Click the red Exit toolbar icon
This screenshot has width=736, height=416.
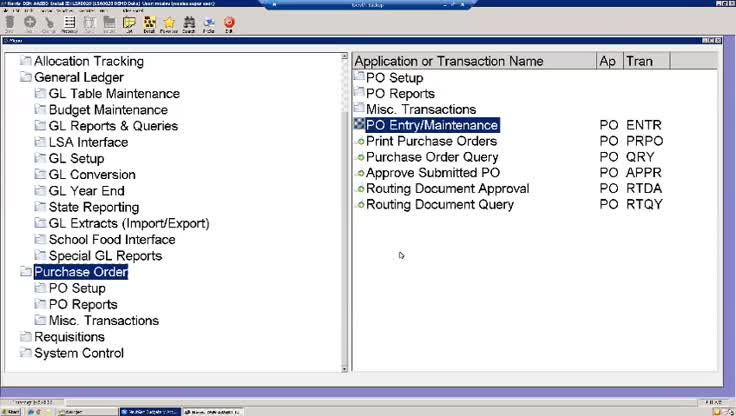click(229, 22)
